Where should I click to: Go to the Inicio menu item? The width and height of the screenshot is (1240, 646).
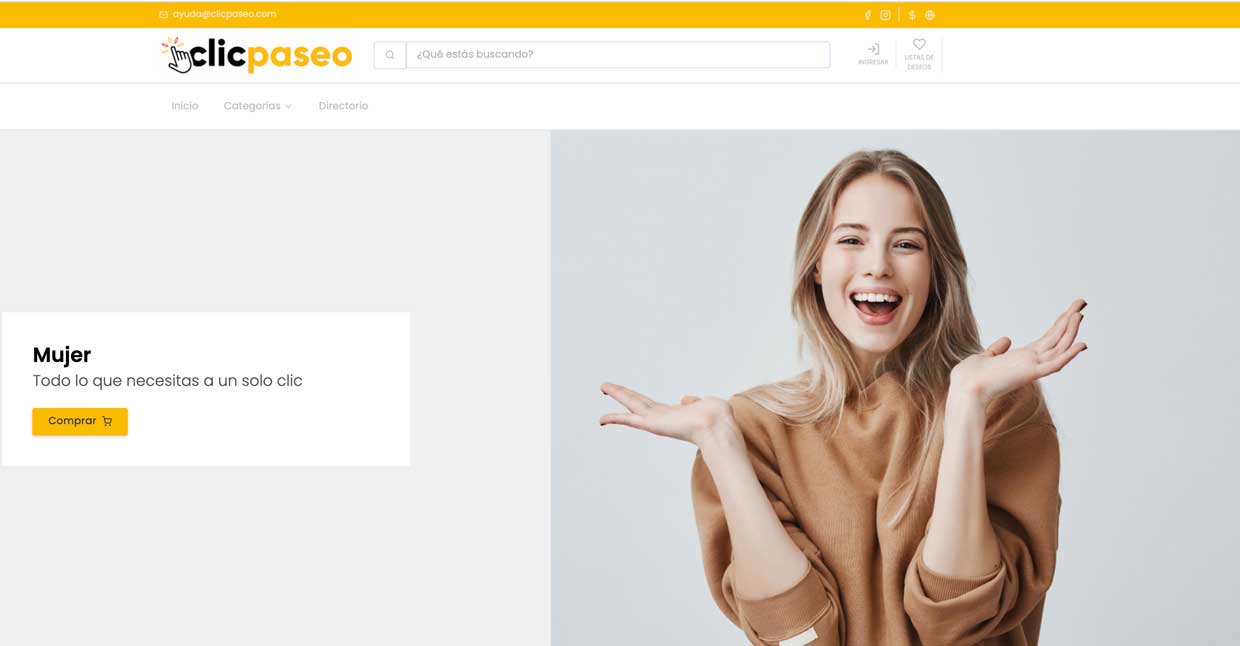click(x=185, y=106)
